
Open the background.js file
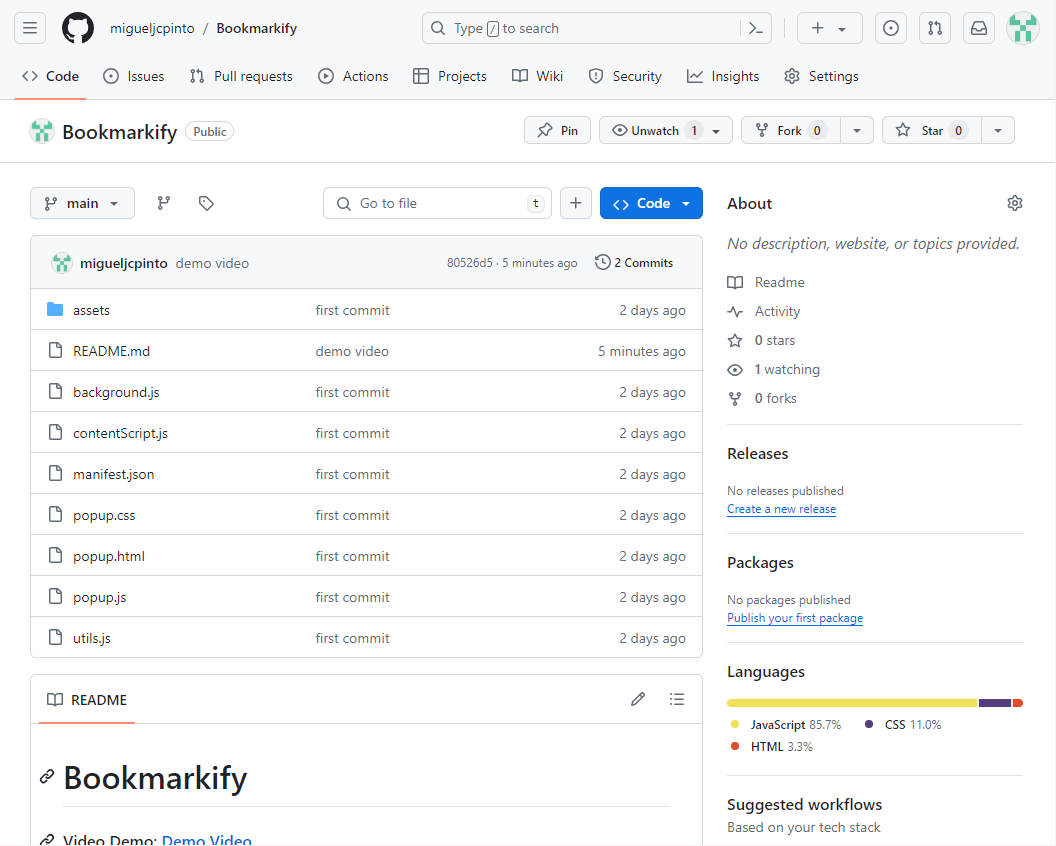(116, 392)
